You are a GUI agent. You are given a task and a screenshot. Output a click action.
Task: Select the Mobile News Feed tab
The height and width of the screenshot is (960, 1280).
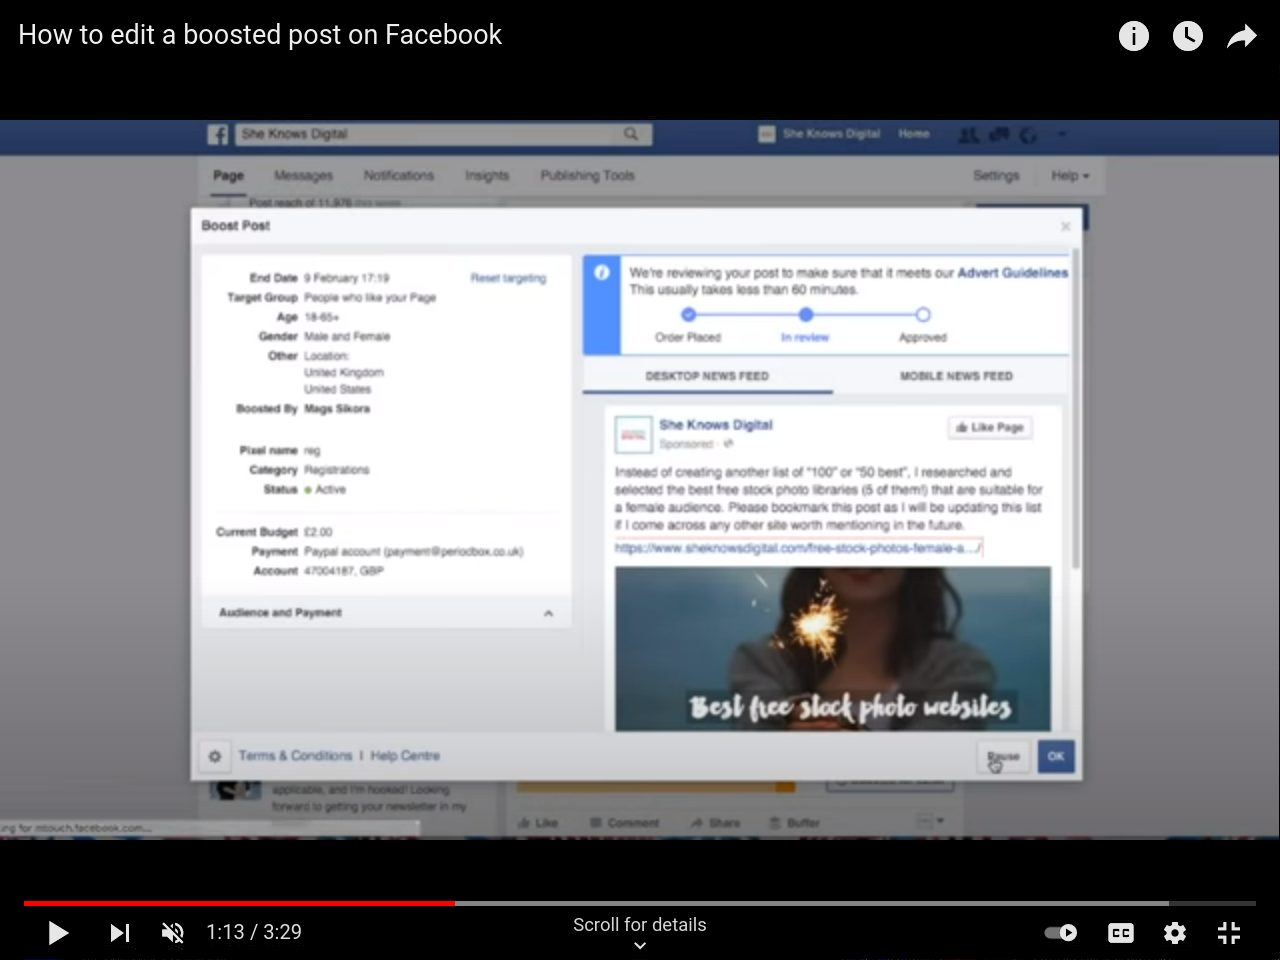click(956, 377)
